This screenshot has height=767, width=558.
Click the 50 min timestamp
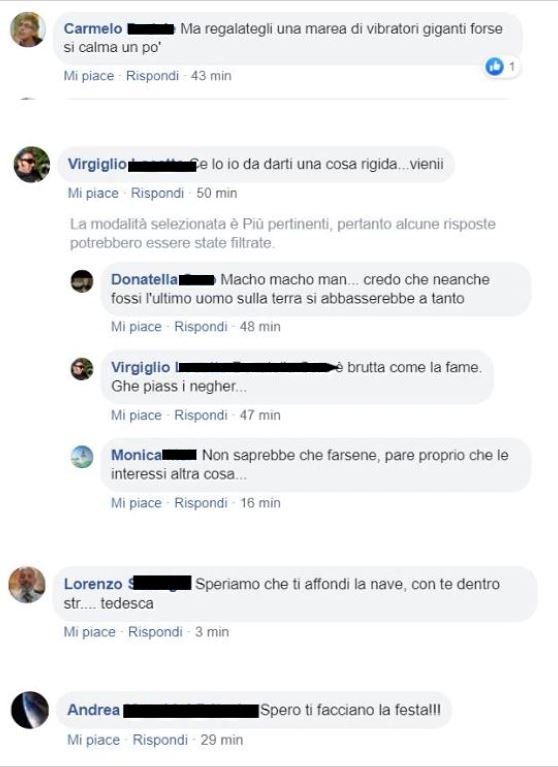(x=217, y=193)
